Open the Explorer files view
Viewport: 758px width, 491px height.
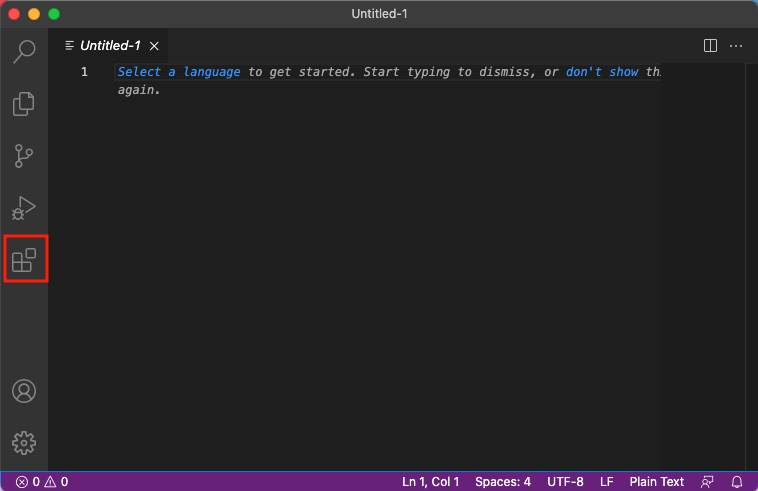24,103
